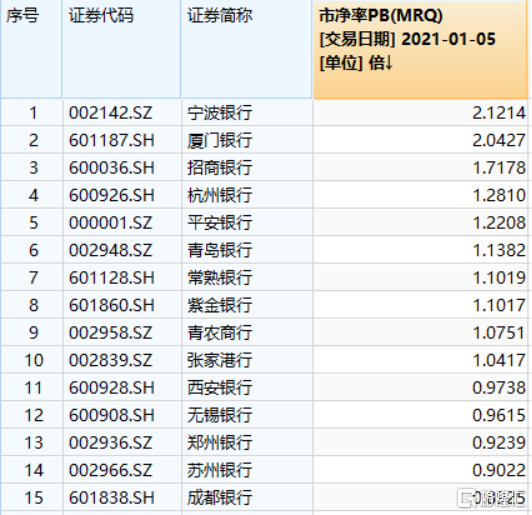The width and height of the screenshot is (532, 515).
Task: Click the PB value 0.9615
Action: pos(499,415)
